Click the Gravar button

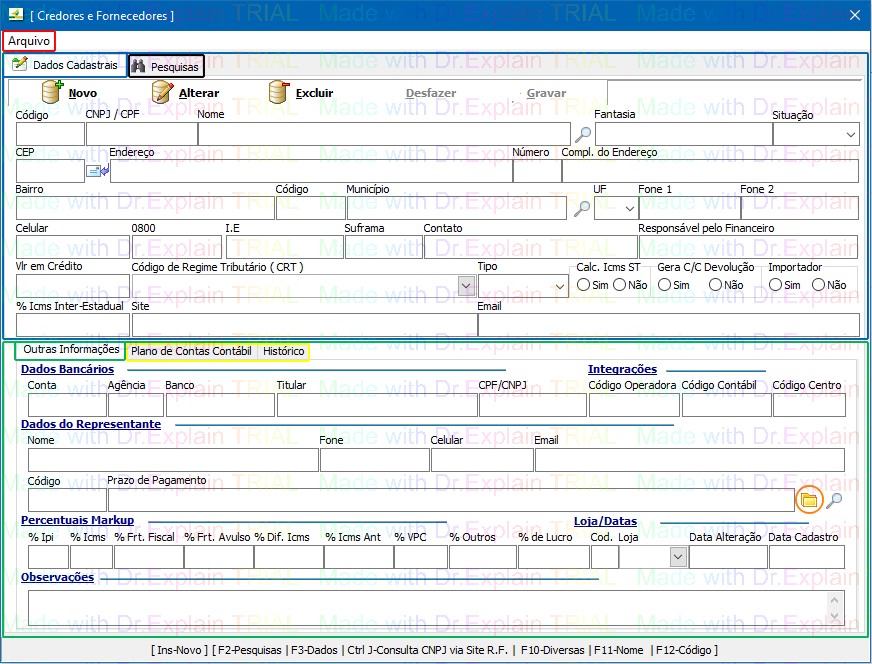point(546,93)
